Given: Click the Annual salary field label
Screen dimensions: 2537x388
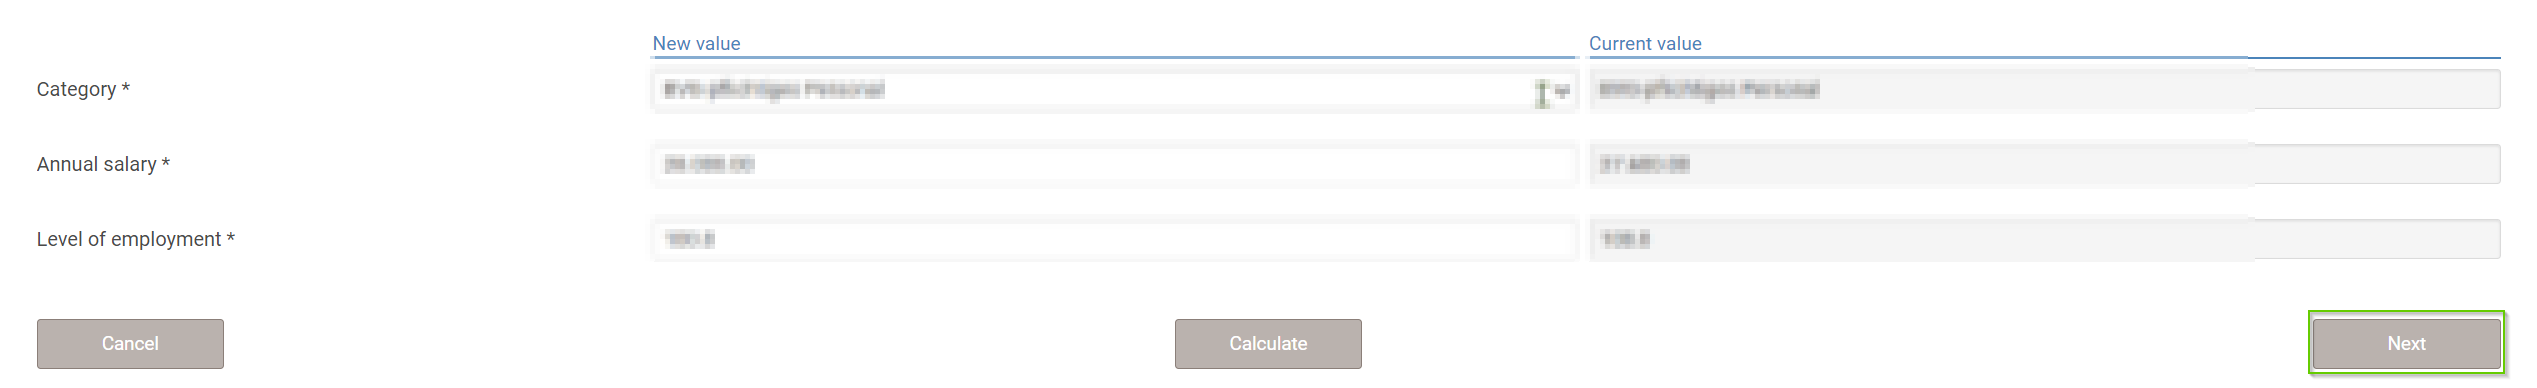Looking at the screenshot, I should (x=97, y=164).
